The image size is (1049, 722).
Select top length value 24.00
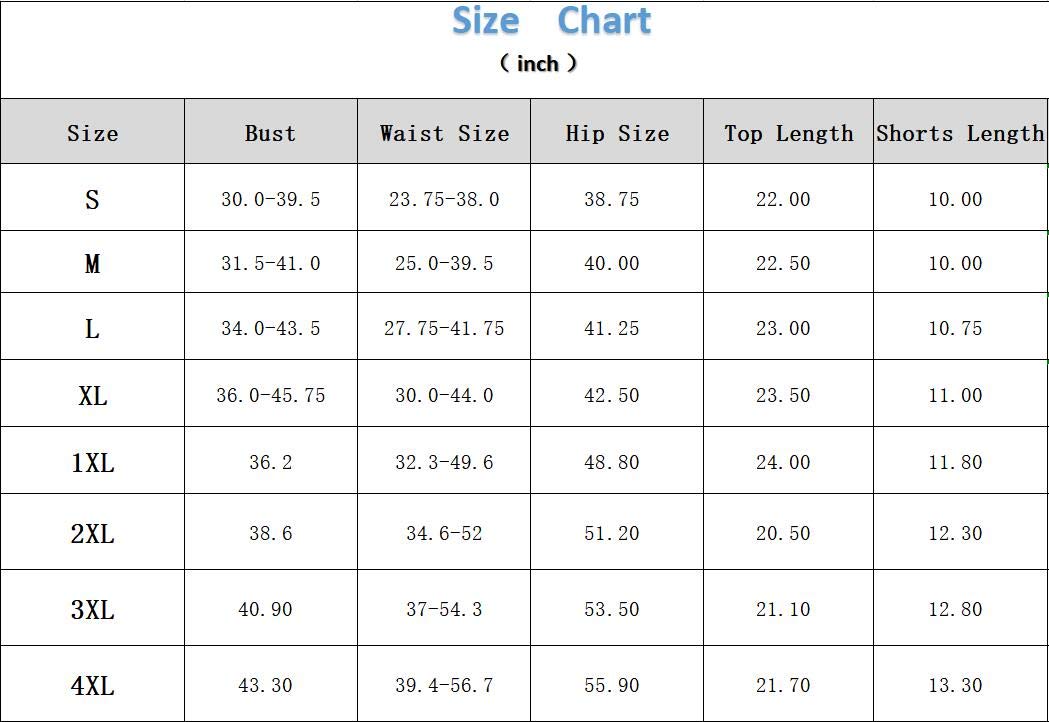coord(783,462)
